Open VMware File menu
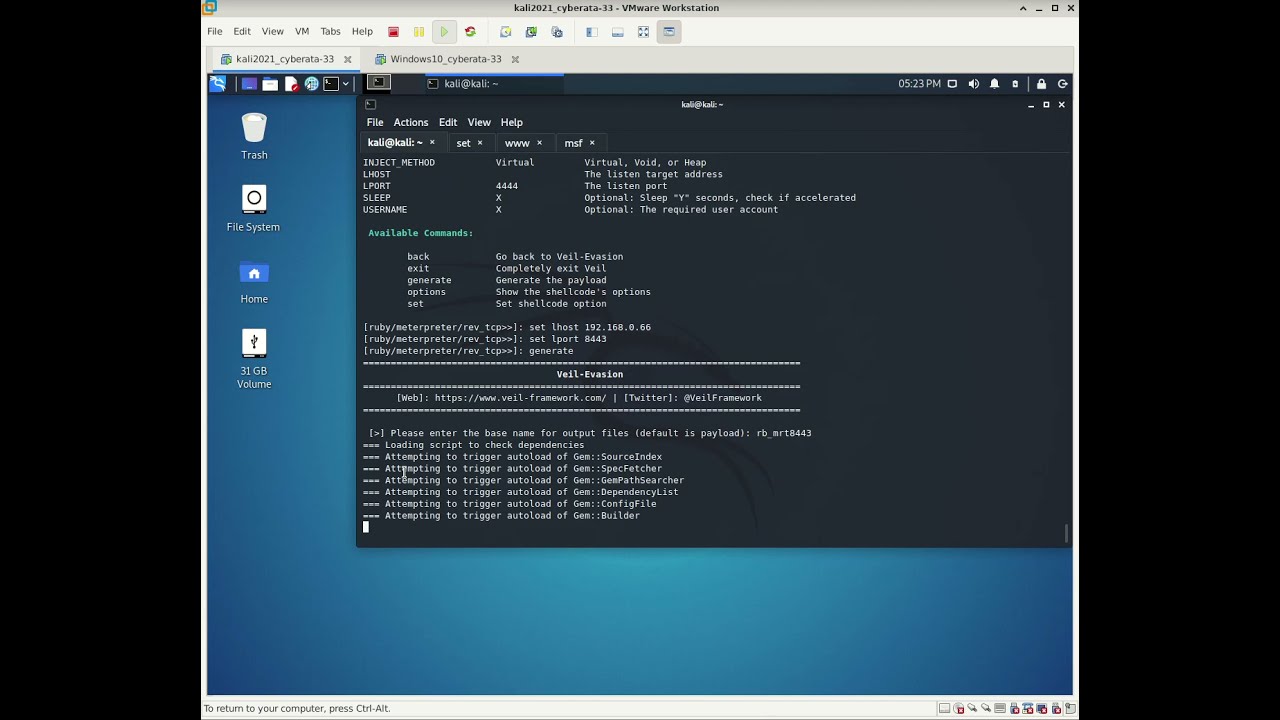Image resolution: width=1280 pixels, height=720 pixels. pos(215,32)
